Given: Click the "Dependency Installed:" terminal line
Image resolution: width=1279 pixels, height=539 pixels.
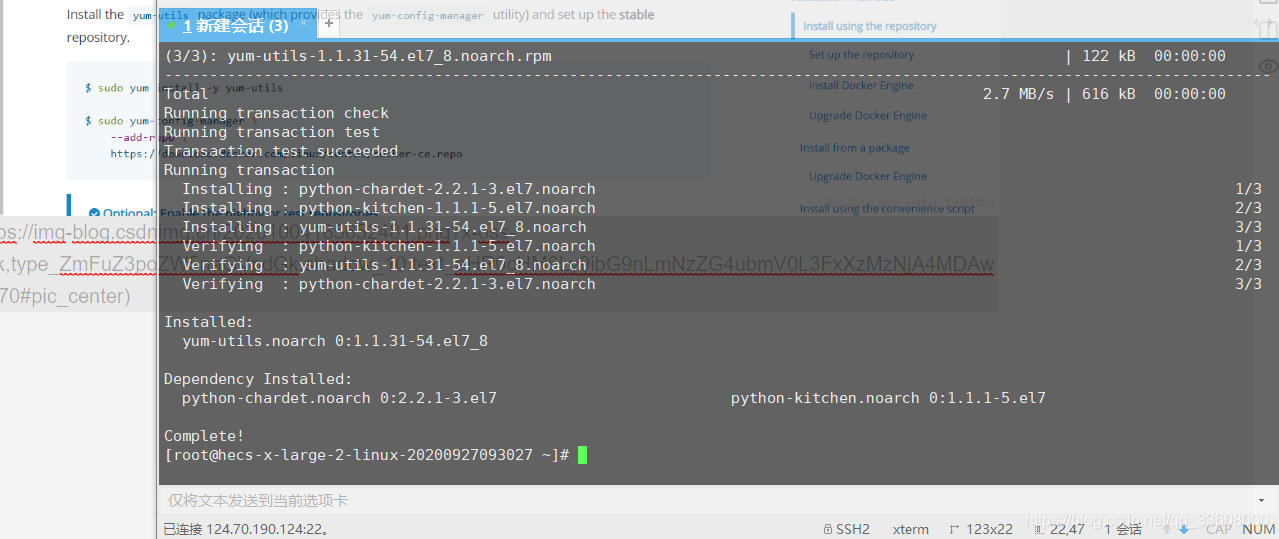Looking at the screenshot, I should (258, 379).
